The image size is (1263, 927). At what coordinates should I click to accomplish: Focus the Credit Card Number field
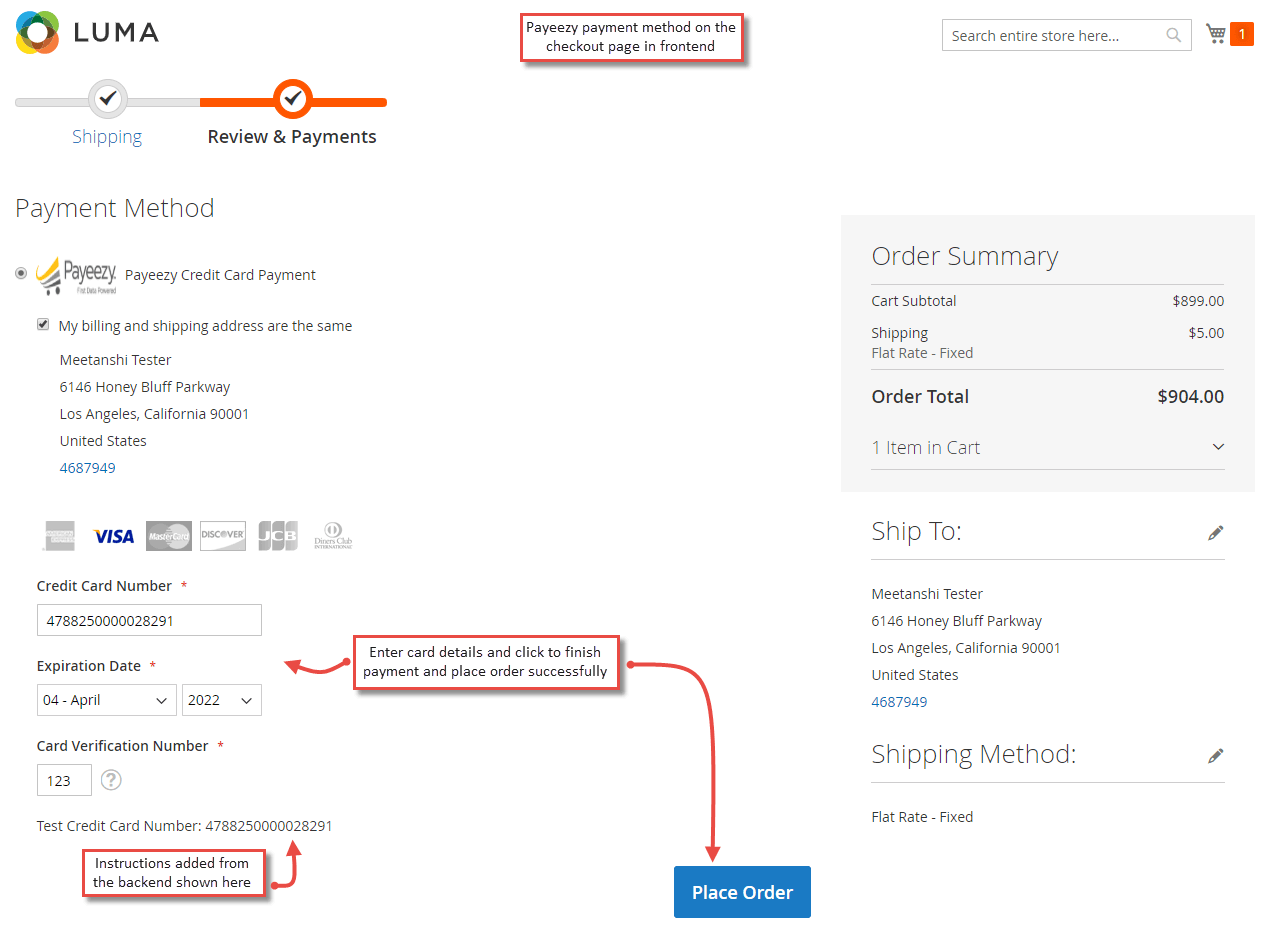click(149, 620)
